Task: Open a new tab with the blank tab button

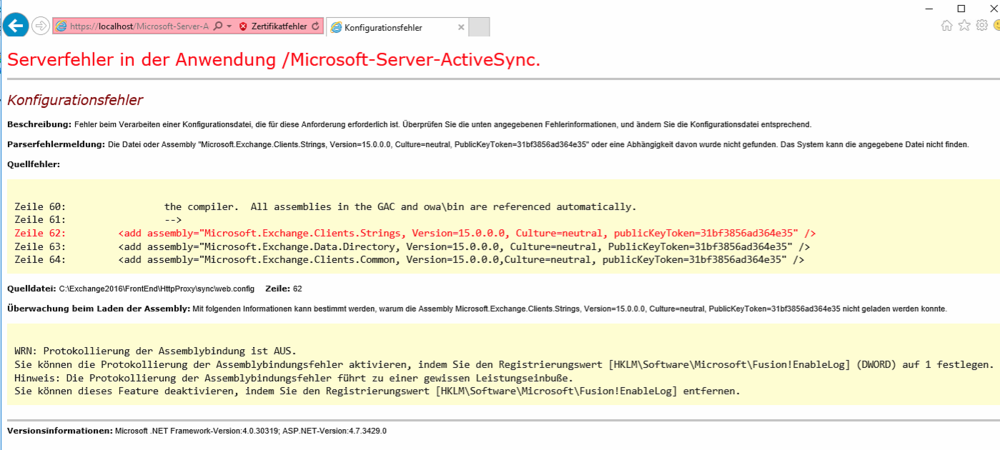Action: coord(479,27)
